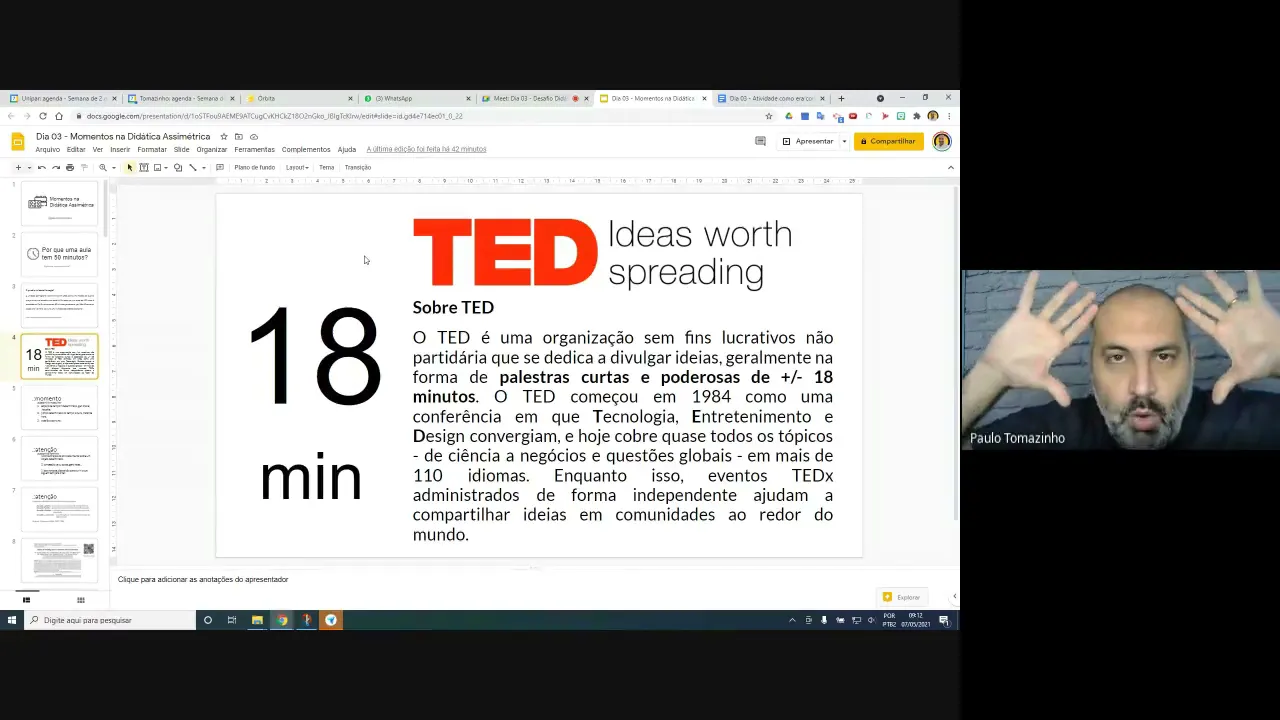Click the address bar URL

click(x=274, y=116)
